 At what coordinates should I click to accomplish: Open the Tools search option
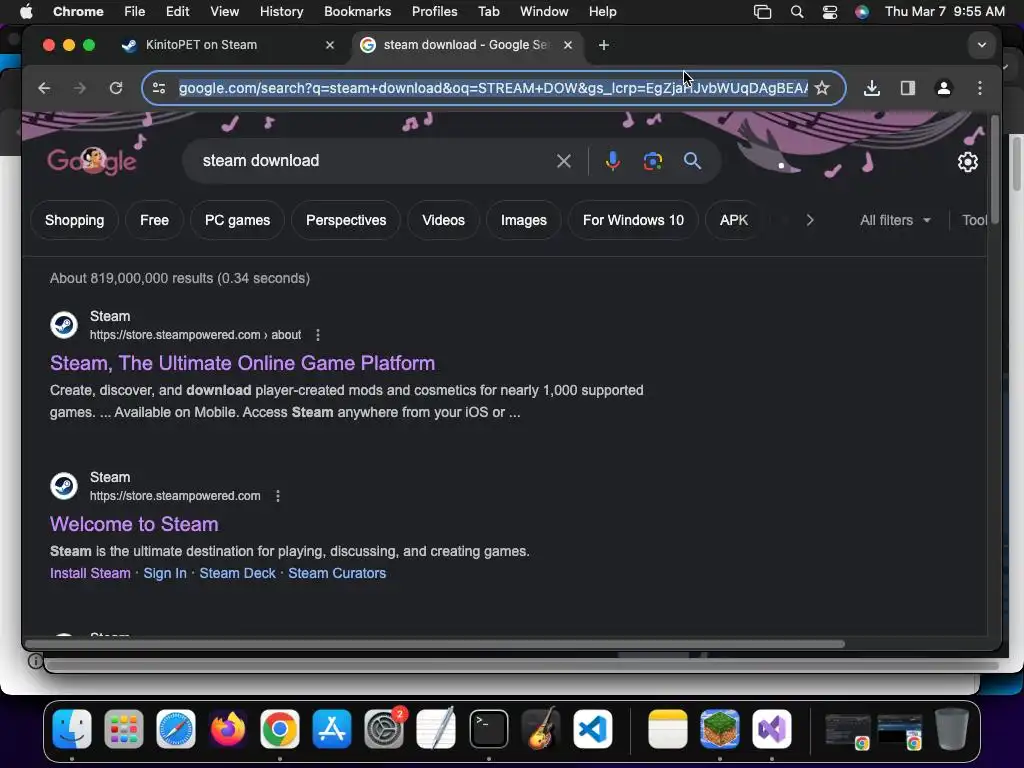pyautogui.click(x=974, y=220)
